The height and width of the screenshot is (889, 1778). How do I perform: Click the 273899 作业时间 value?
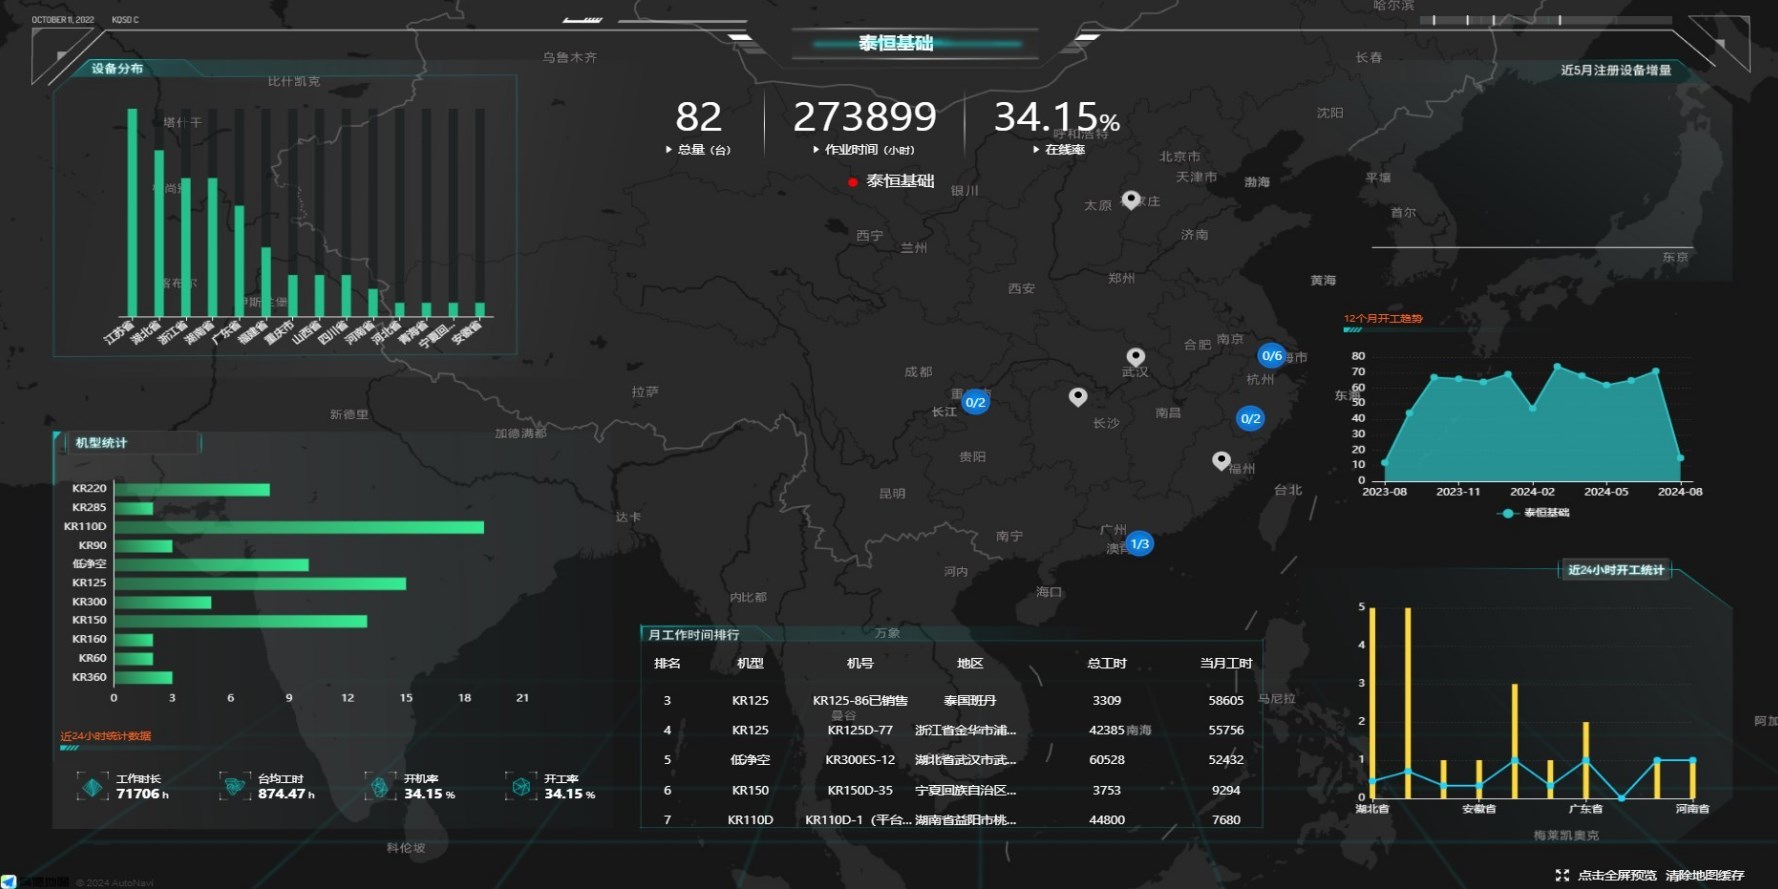865,117
